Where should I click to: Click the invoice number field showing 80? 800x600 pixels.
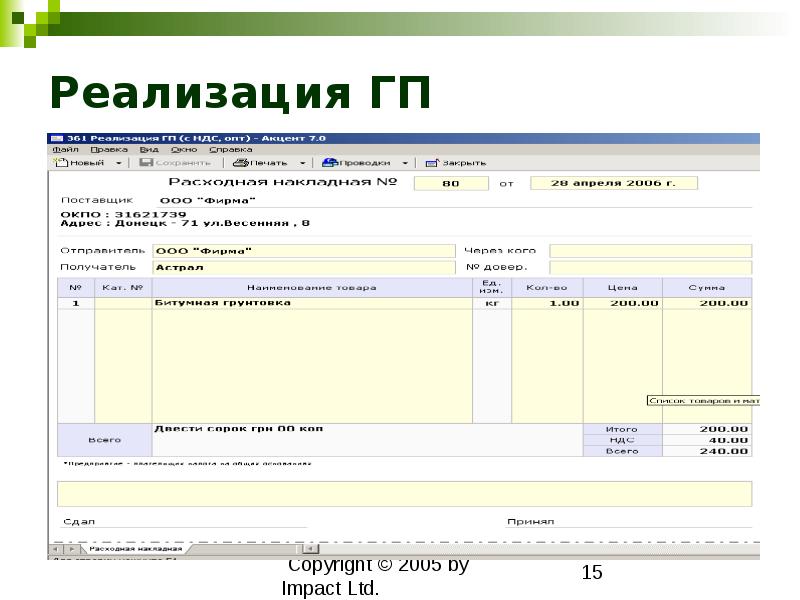click(x=451, y=183)
